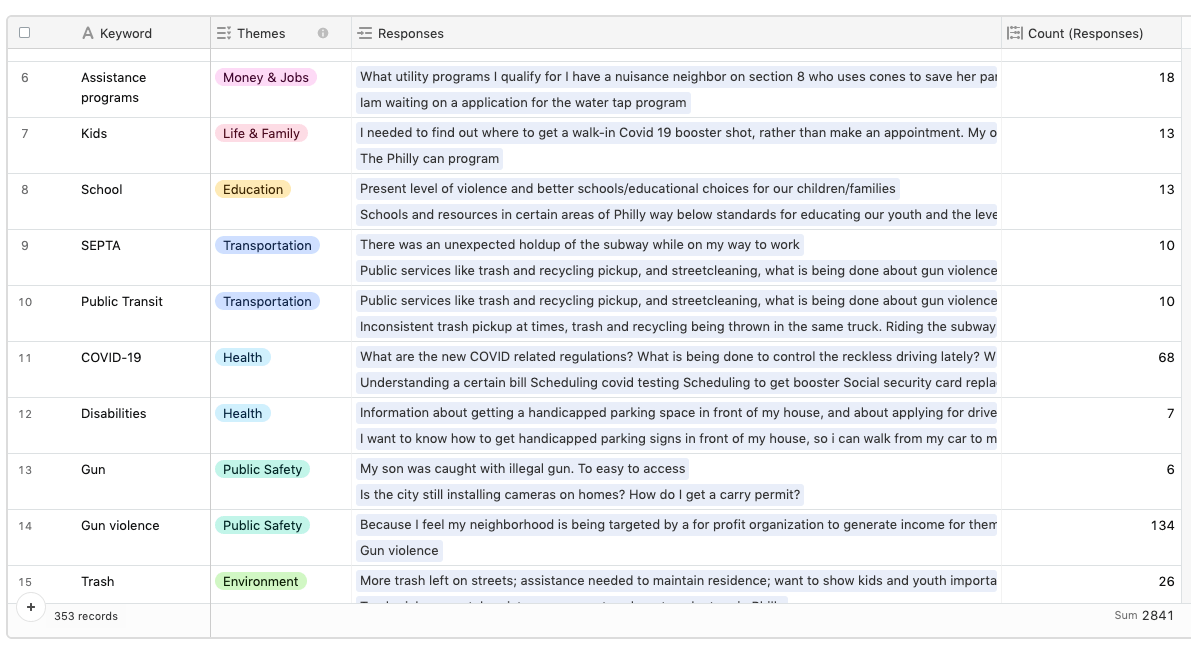Open 'Inconsistent trash pickup at times' response
This screenshot has width=1191, height=651.
tap(676, 327)
